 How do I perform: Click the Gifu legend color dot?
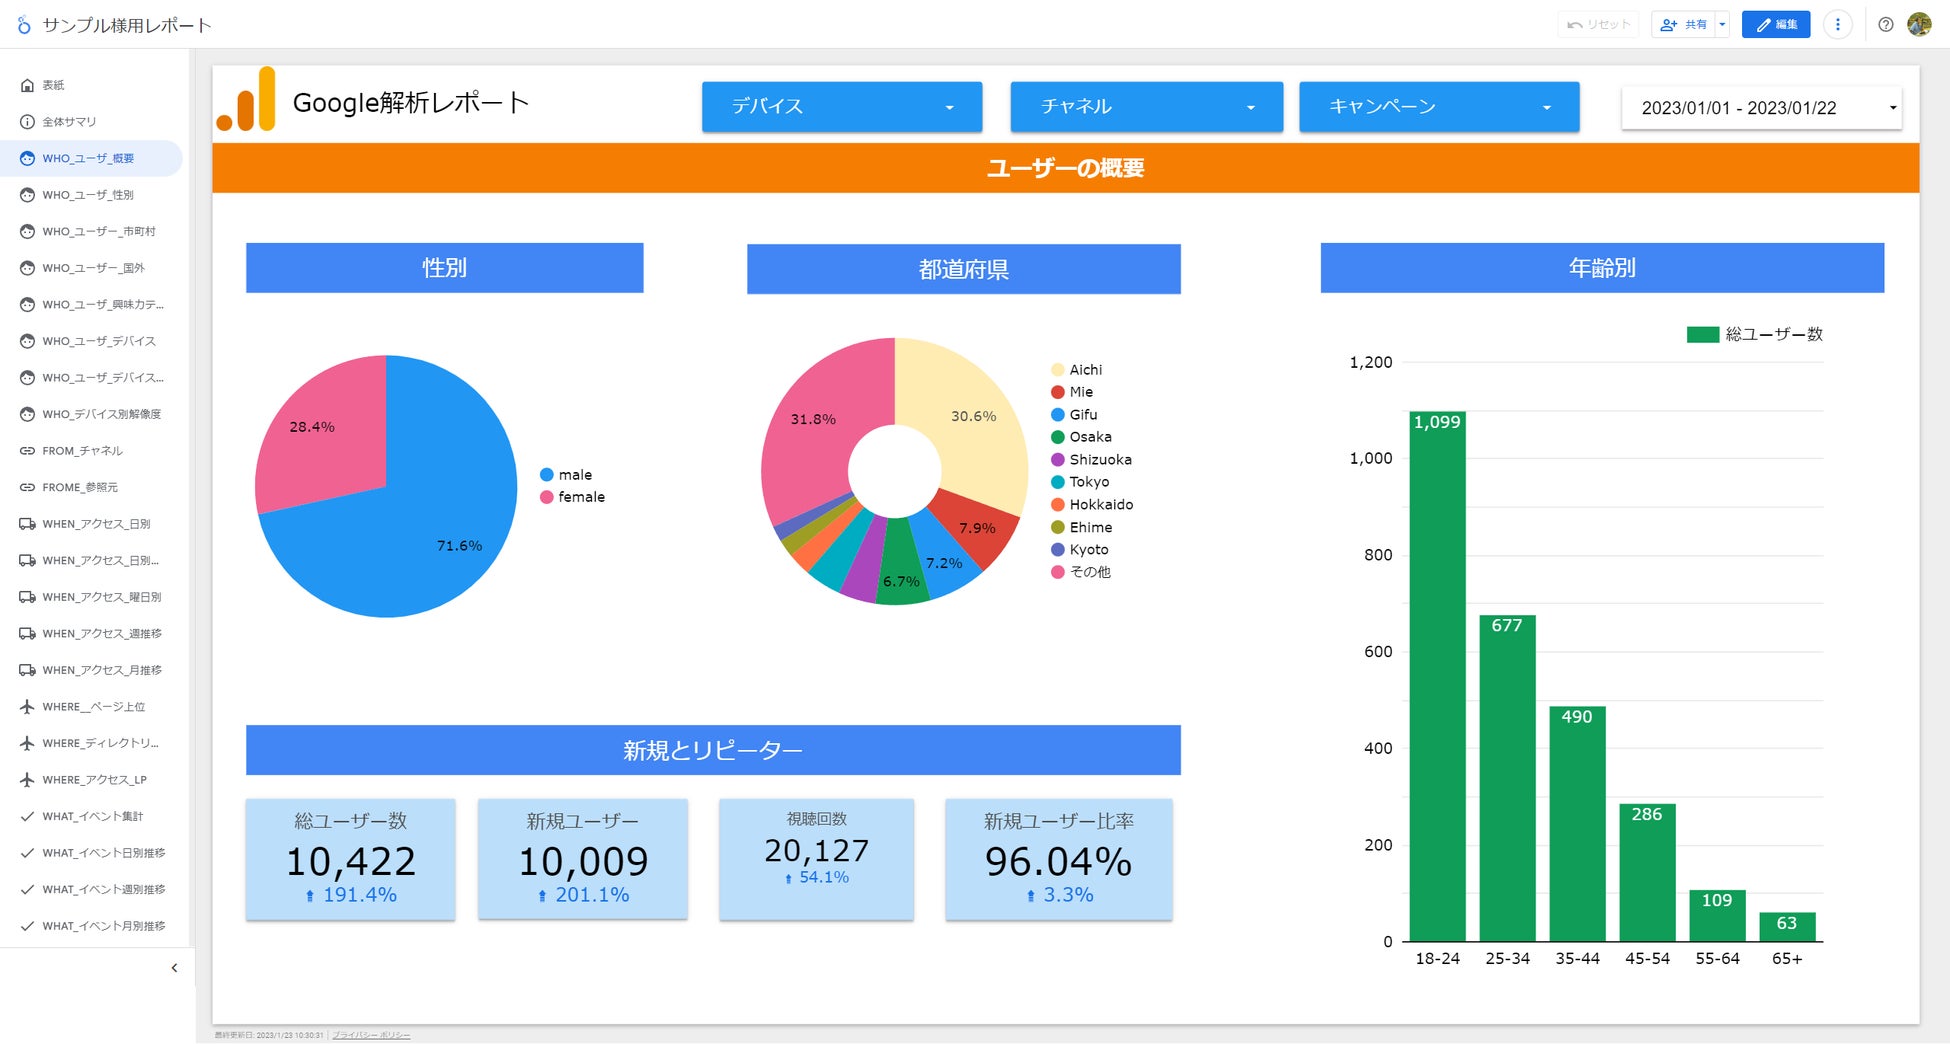point(1058,415)
